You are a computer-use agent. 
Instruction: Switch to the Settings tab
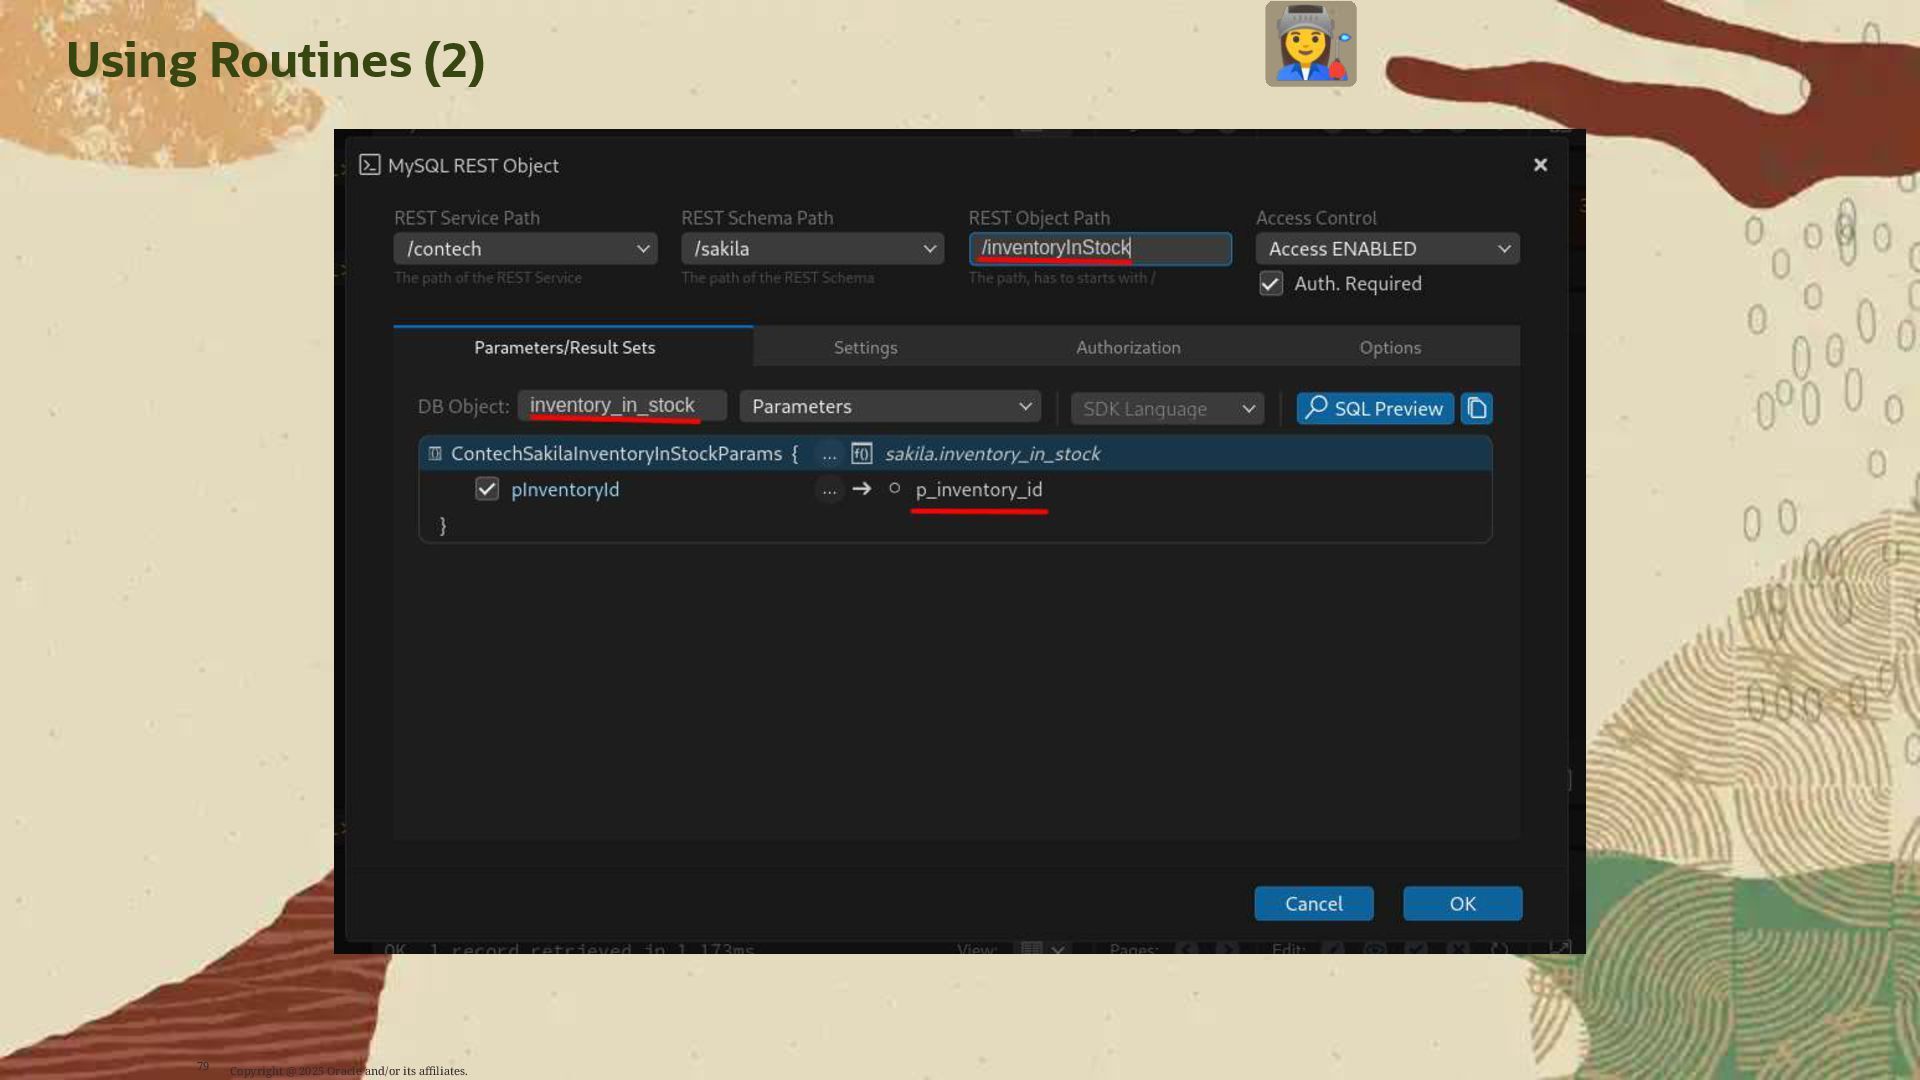(865, 348)
